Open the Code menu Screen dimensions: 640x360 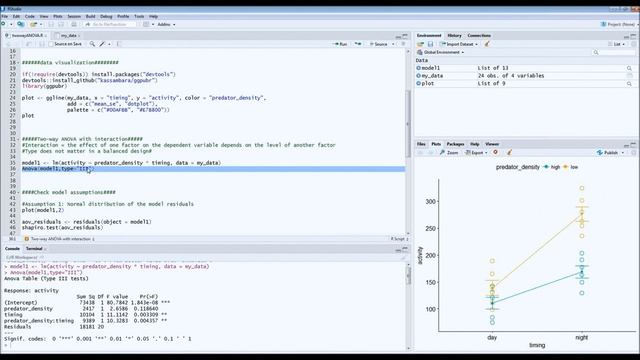click(x=30, y=16)
